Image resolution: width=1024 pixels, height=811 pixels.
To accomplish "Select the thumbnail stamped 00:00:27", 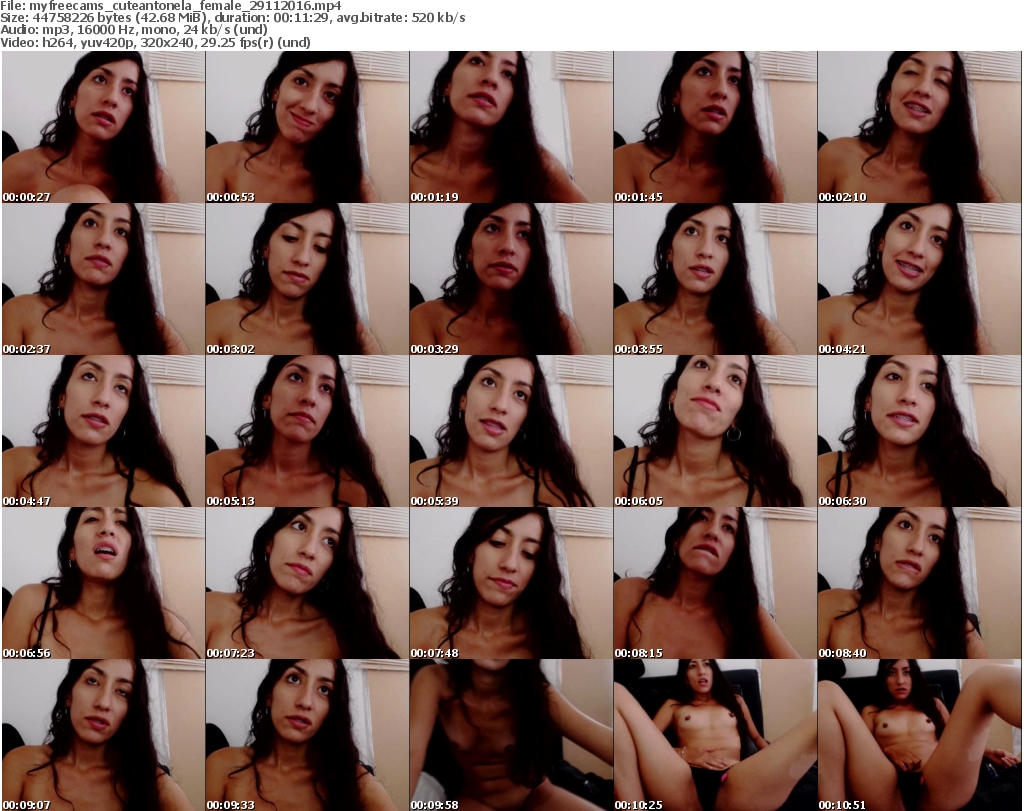I will (103, 127).
